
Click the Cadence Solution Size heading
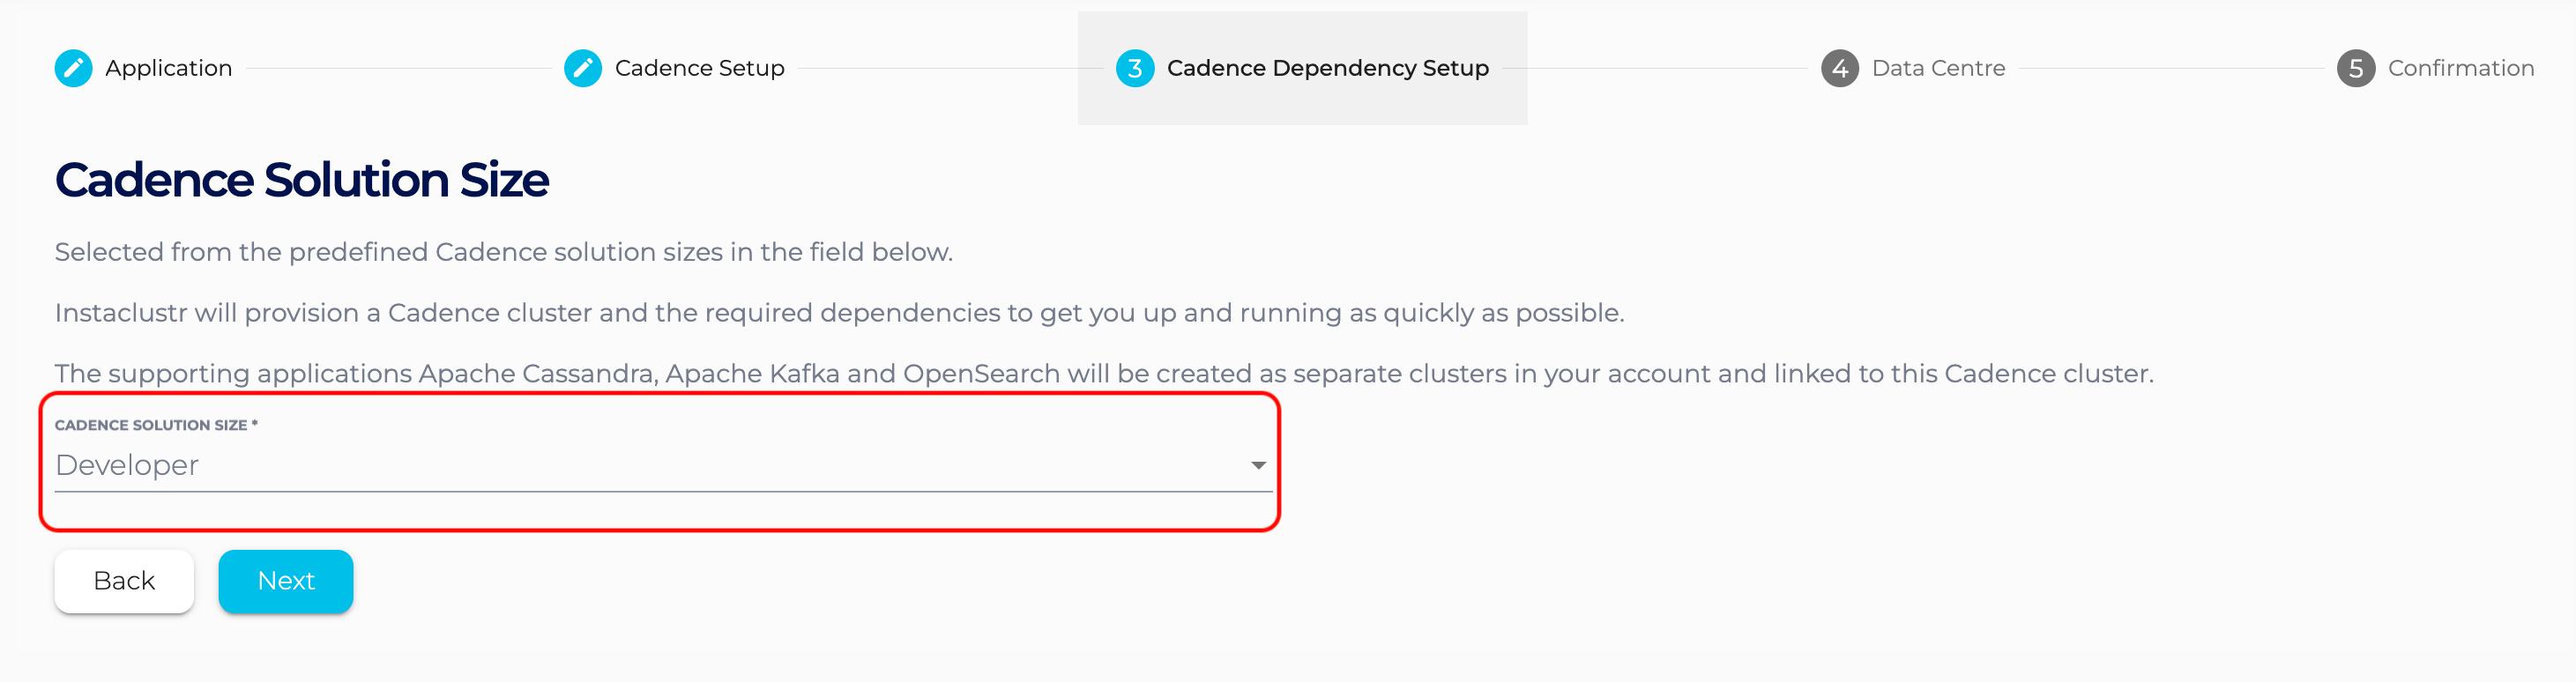point(301,180)
